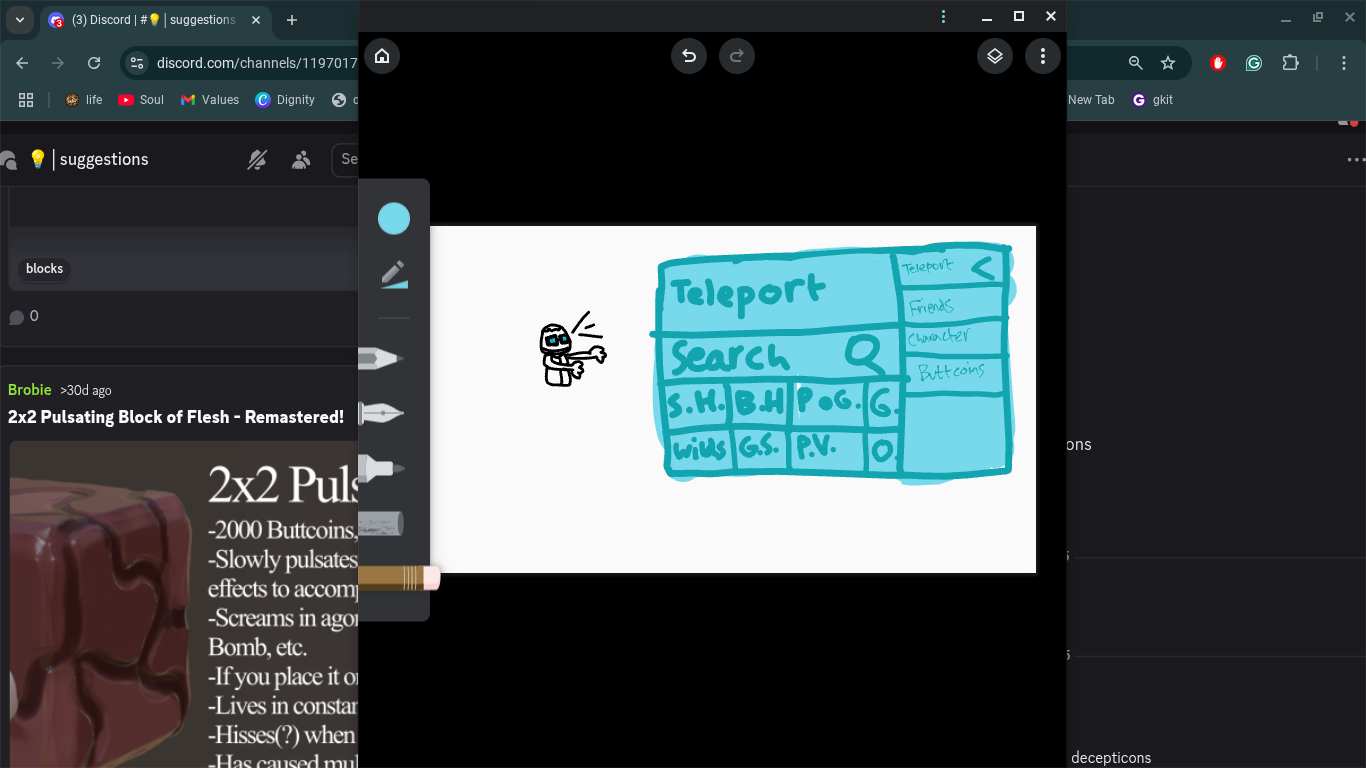Open the 2x2 Pulsating Block of Flesh post
The height and width of the screenshot is (768, 1366).
176,417
